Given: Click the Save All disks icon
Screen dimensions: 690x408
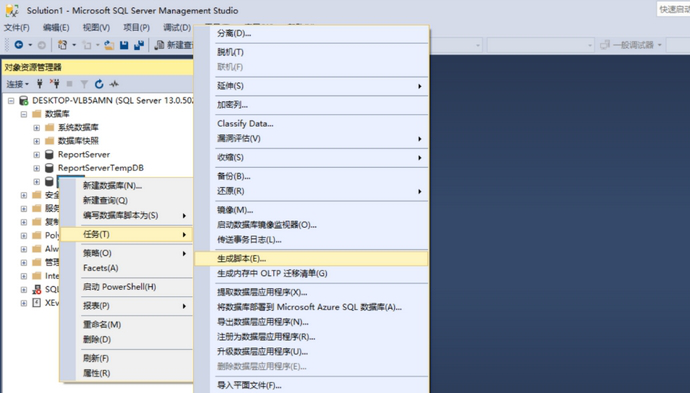Looking at the screenshot, I should [139, 45].
